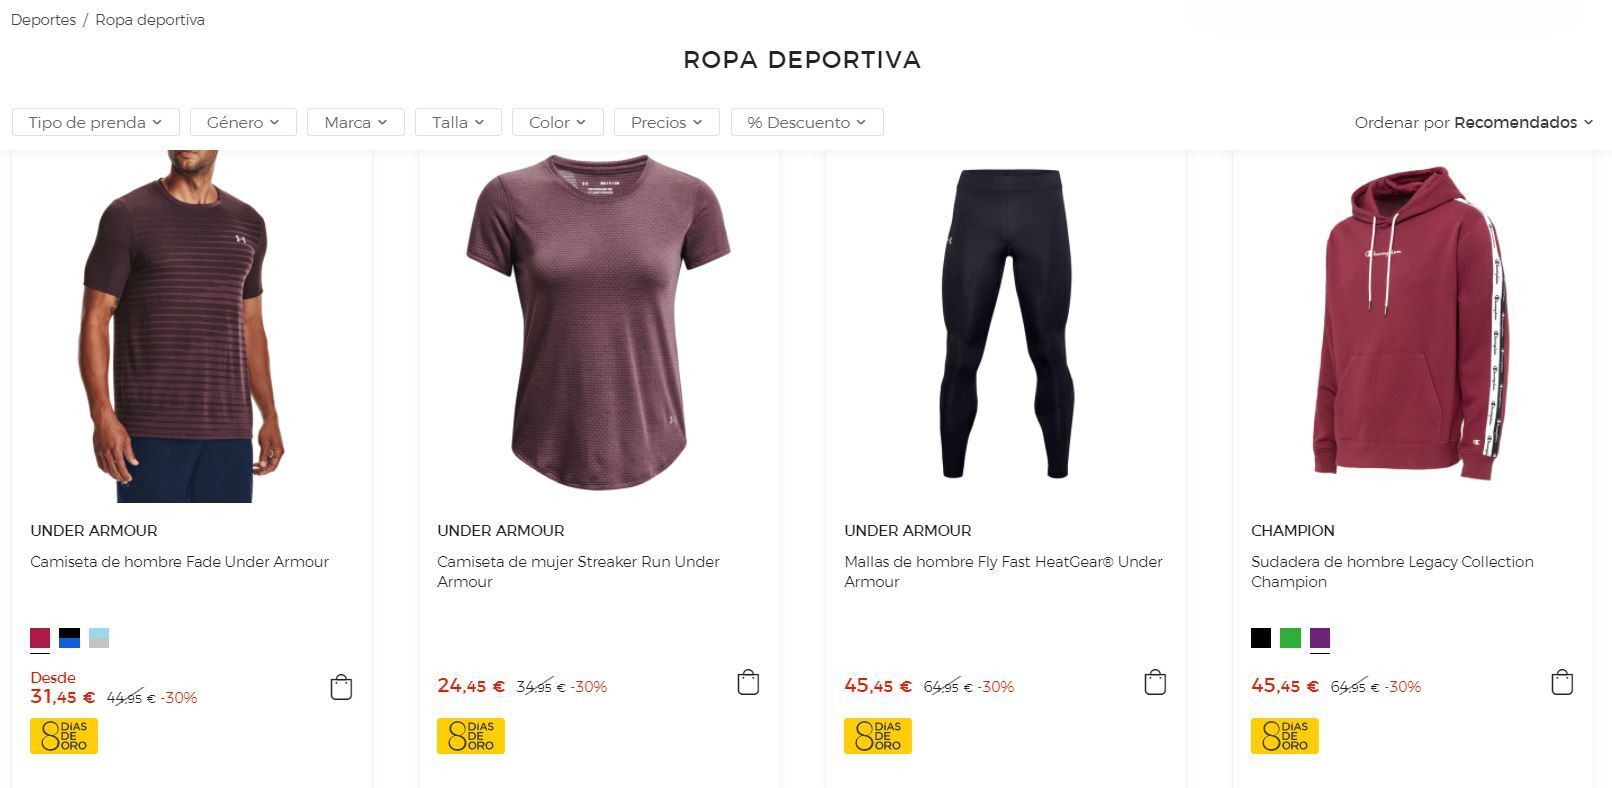Open the Talla filter
Image resolution: width=1612 pixels, height=788 pixels.
point(457,121)
